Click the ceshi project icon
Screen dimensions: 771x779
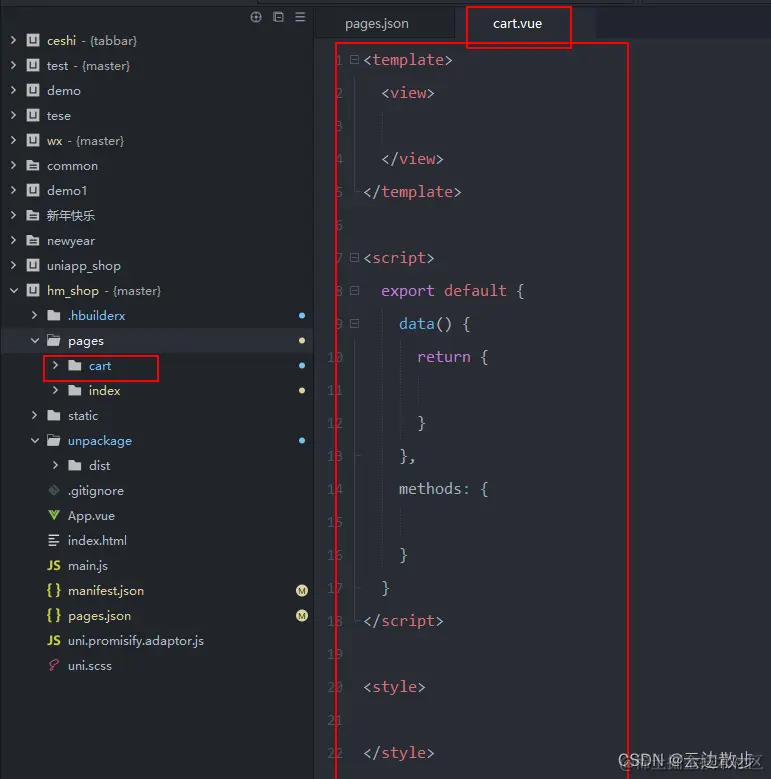tap(33, 40)
